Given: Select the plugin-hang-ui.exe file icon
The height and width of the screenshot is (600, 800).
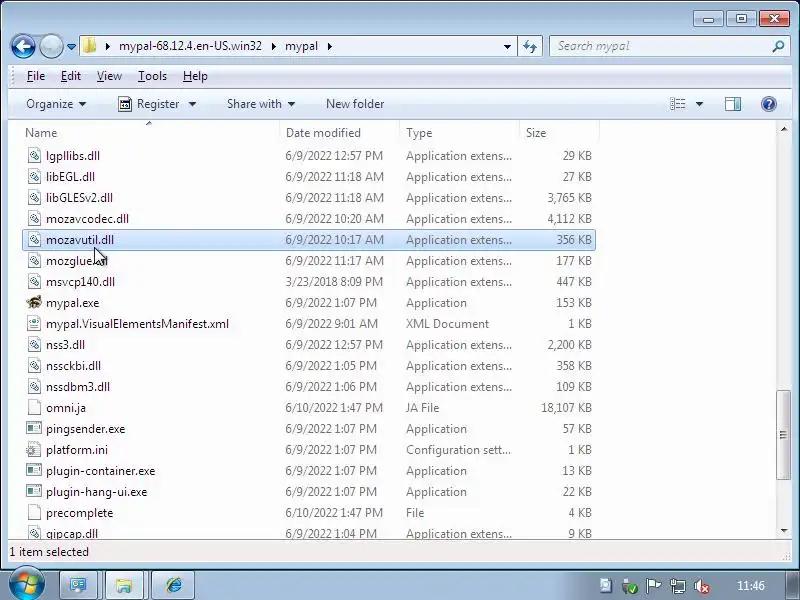Looking at the screenshot, I should [x=34, y=491].
